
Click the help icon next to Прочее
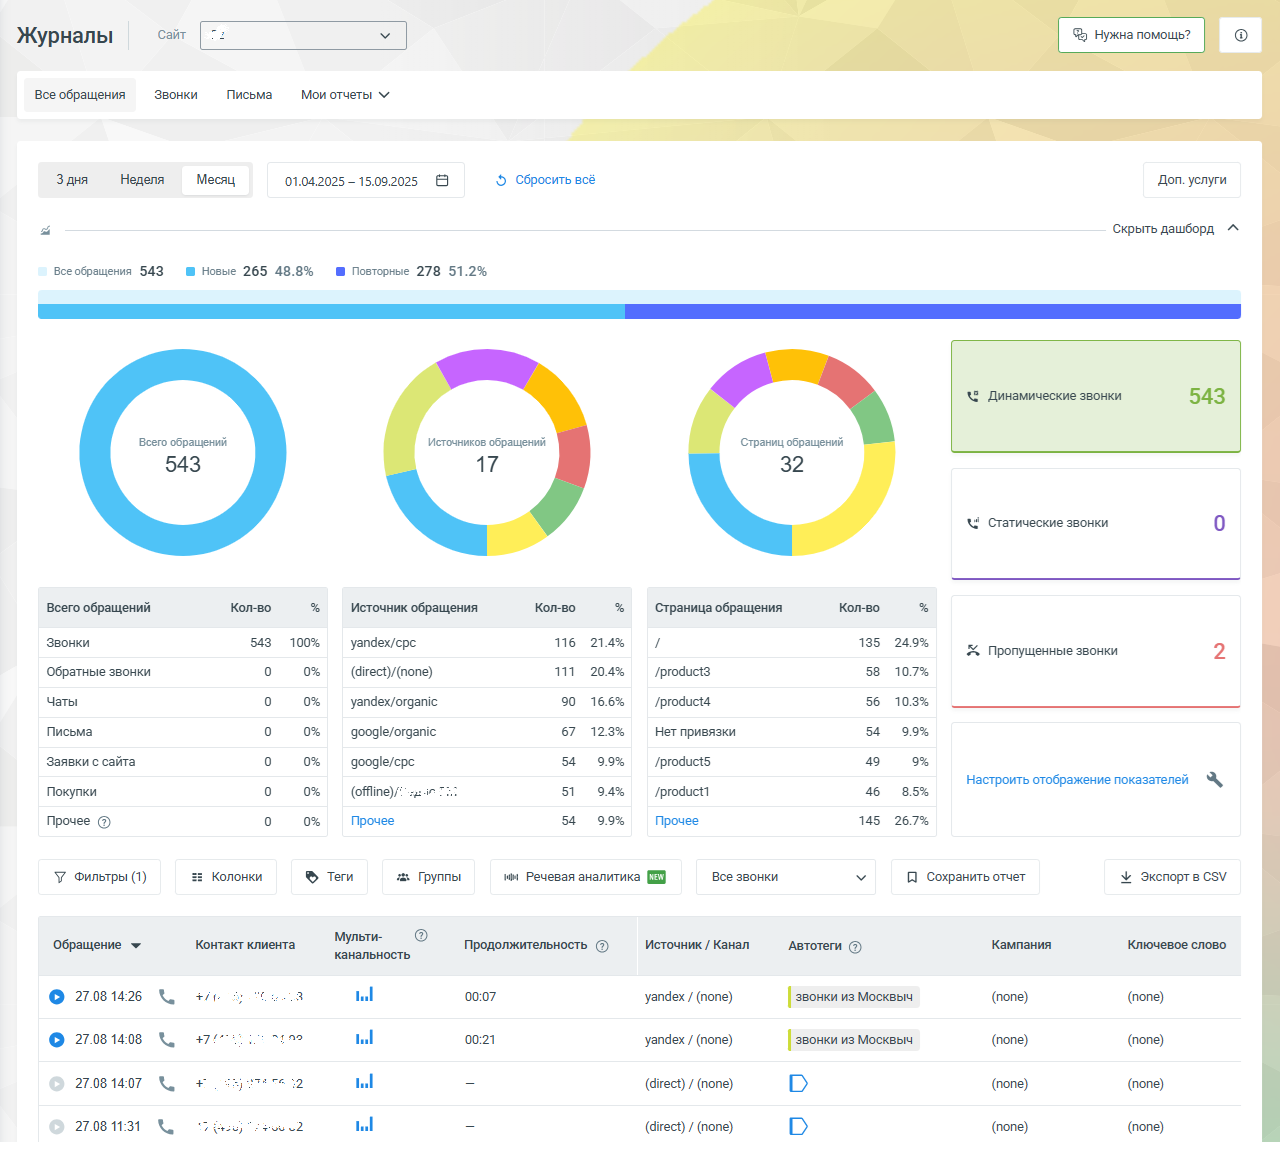coord(104,822)
